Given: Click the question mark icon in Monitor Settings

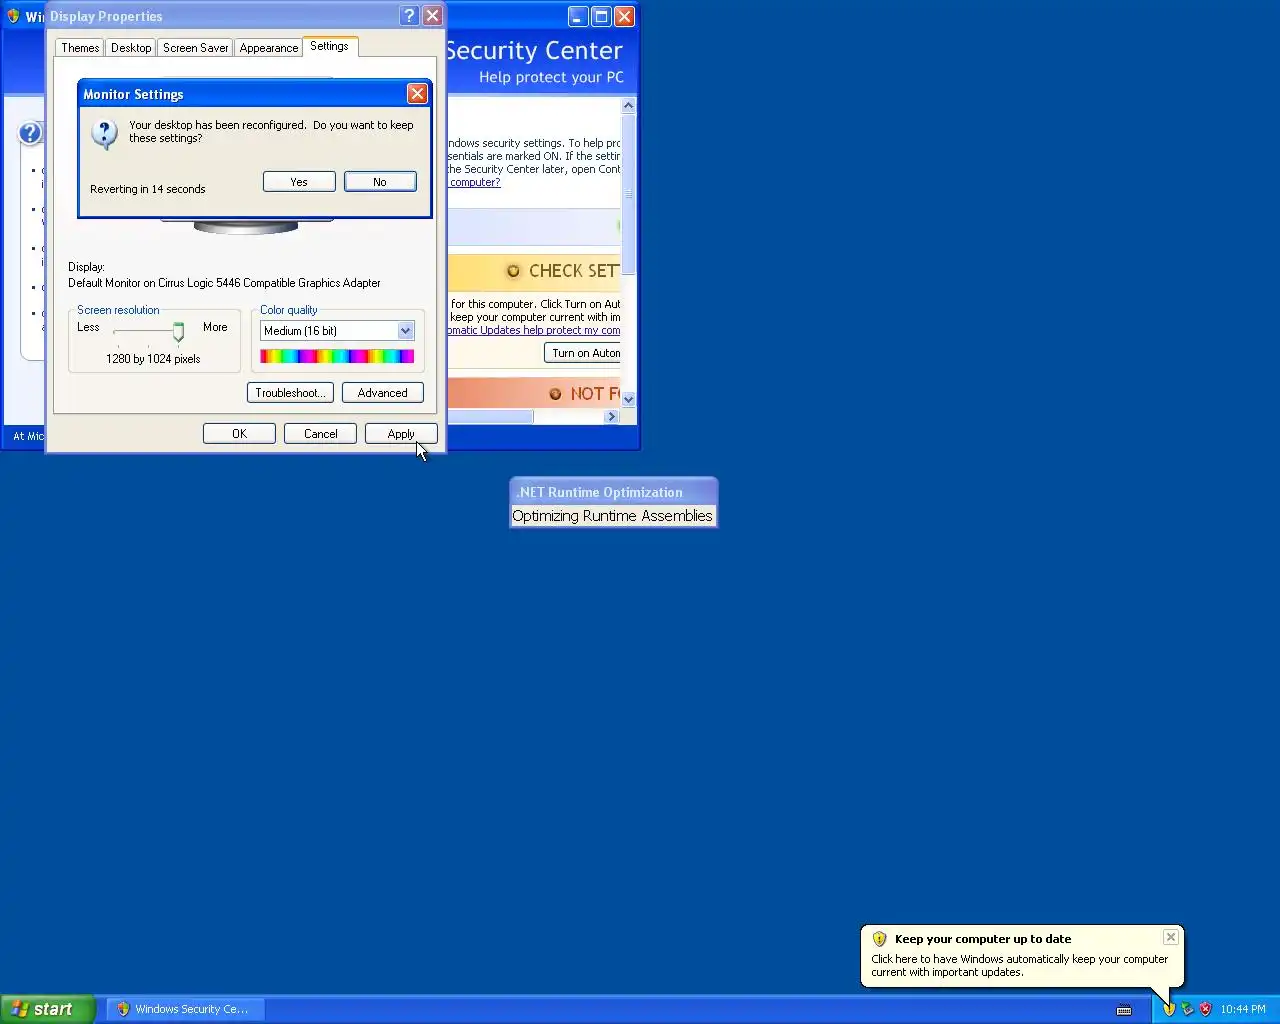Looking at the screenshot, I should tap(104, 134).
